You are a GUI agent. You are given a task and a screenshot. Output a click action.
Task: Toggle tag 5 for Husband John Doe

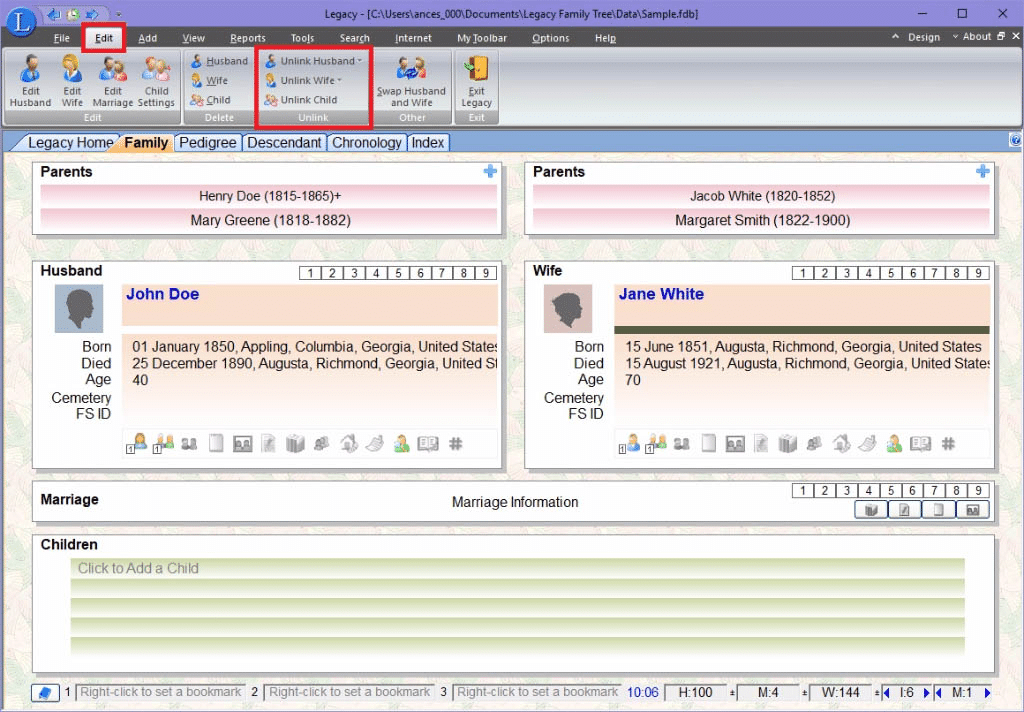tap(398, 273)
